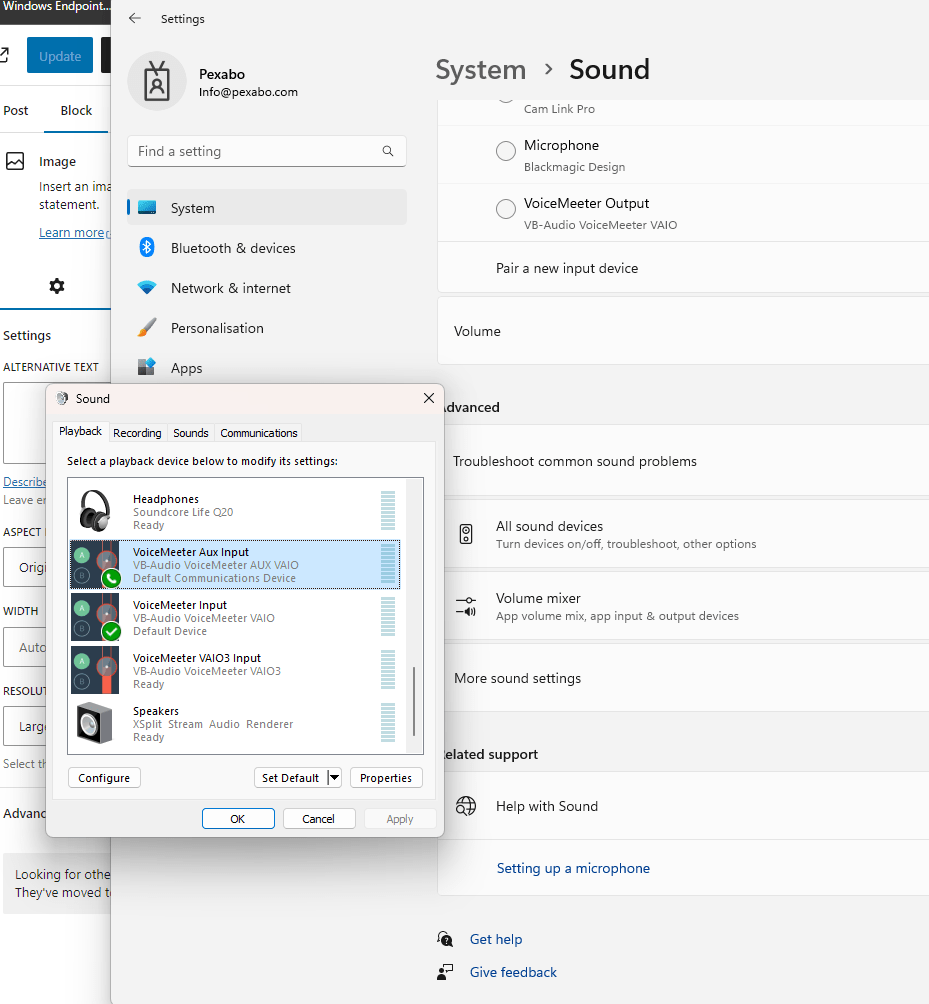Image resolution: width=929 pixels, height=1004 pixels.
Task: Open the Give feedback link
Action: (x=513, y=972)
